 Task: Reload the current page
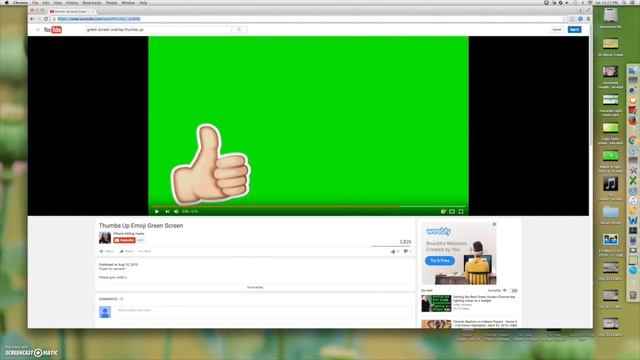tap(46, 19)
